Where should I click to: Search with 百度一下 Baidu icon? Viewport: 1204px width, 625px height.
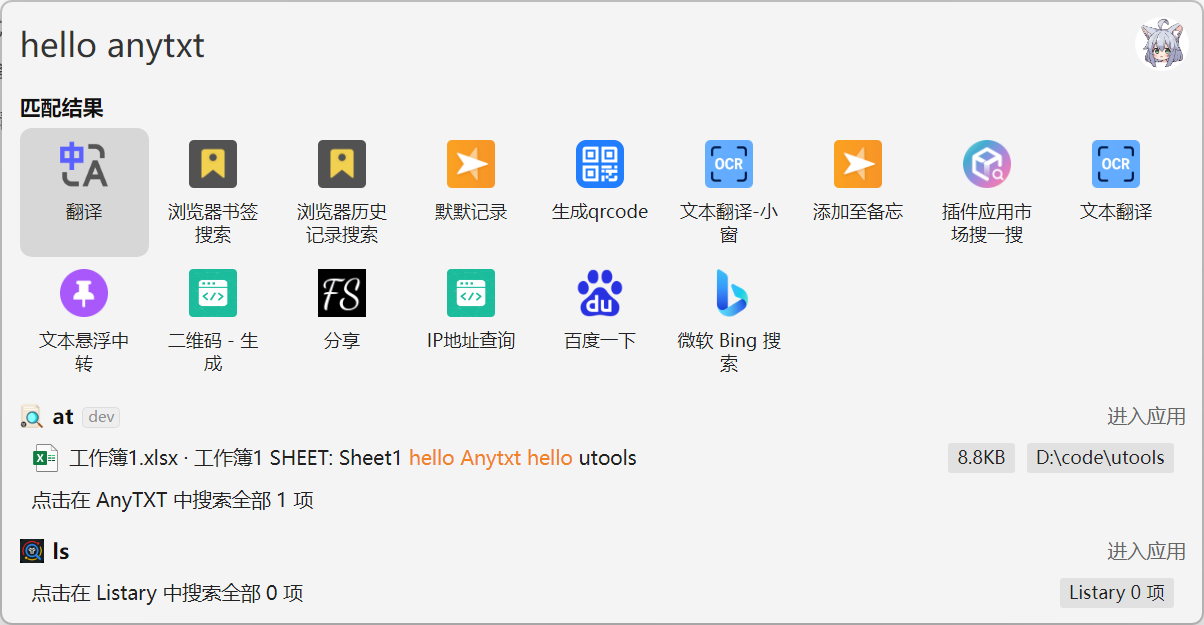pyautogui.click(x=600, y=293)
